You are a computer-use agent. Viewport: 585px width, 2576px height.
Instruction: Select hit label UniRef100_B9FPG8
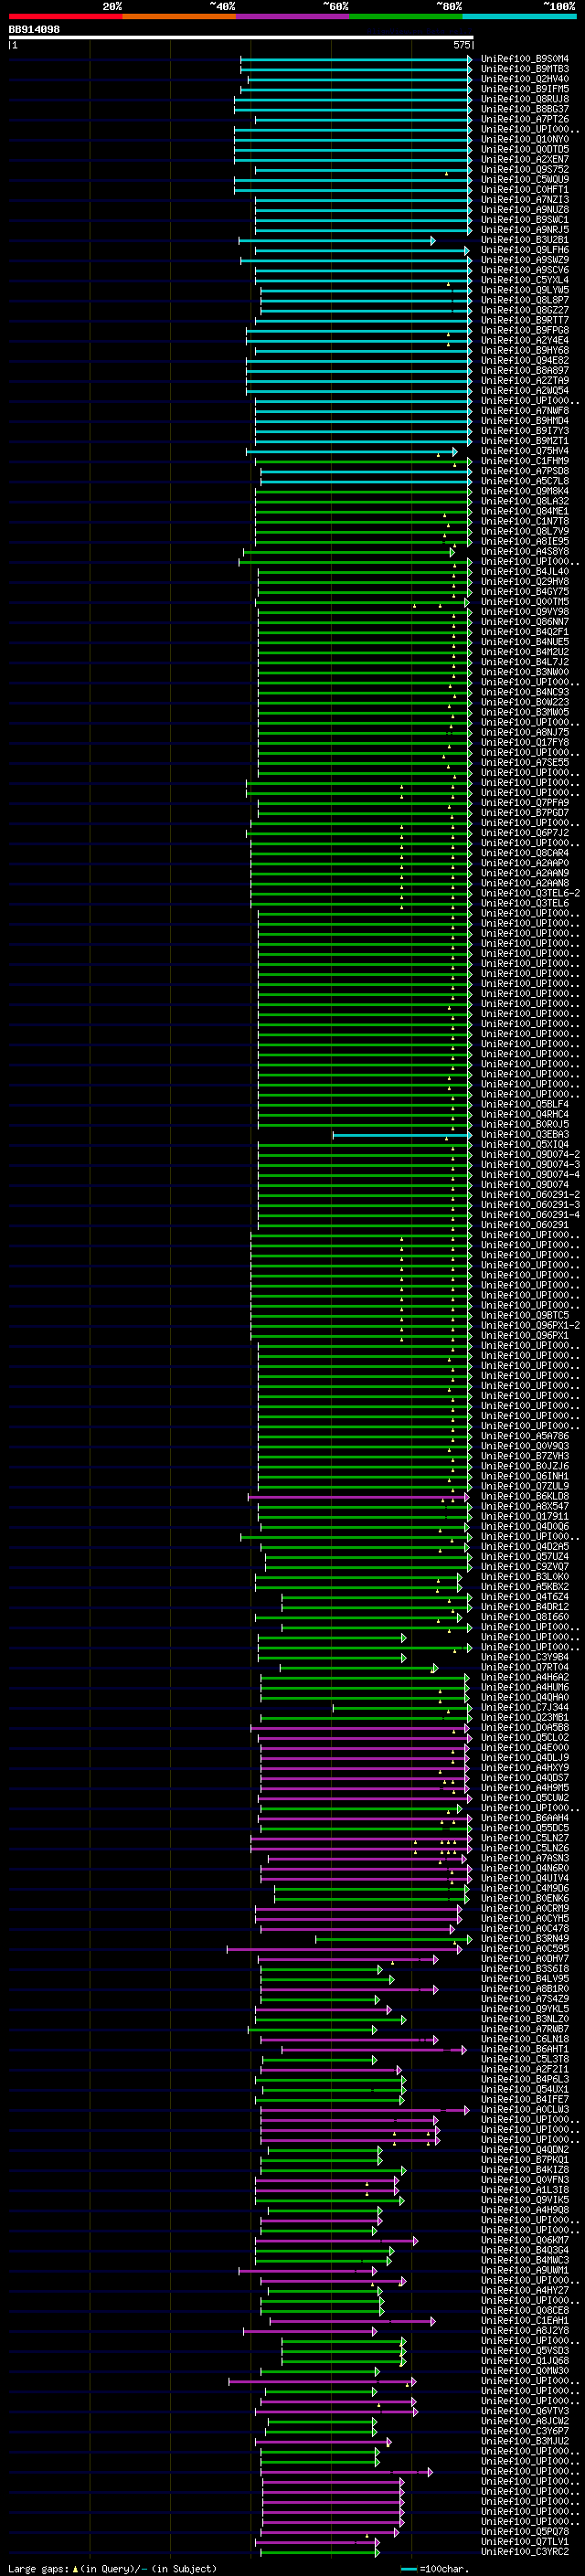pos(525,330)
